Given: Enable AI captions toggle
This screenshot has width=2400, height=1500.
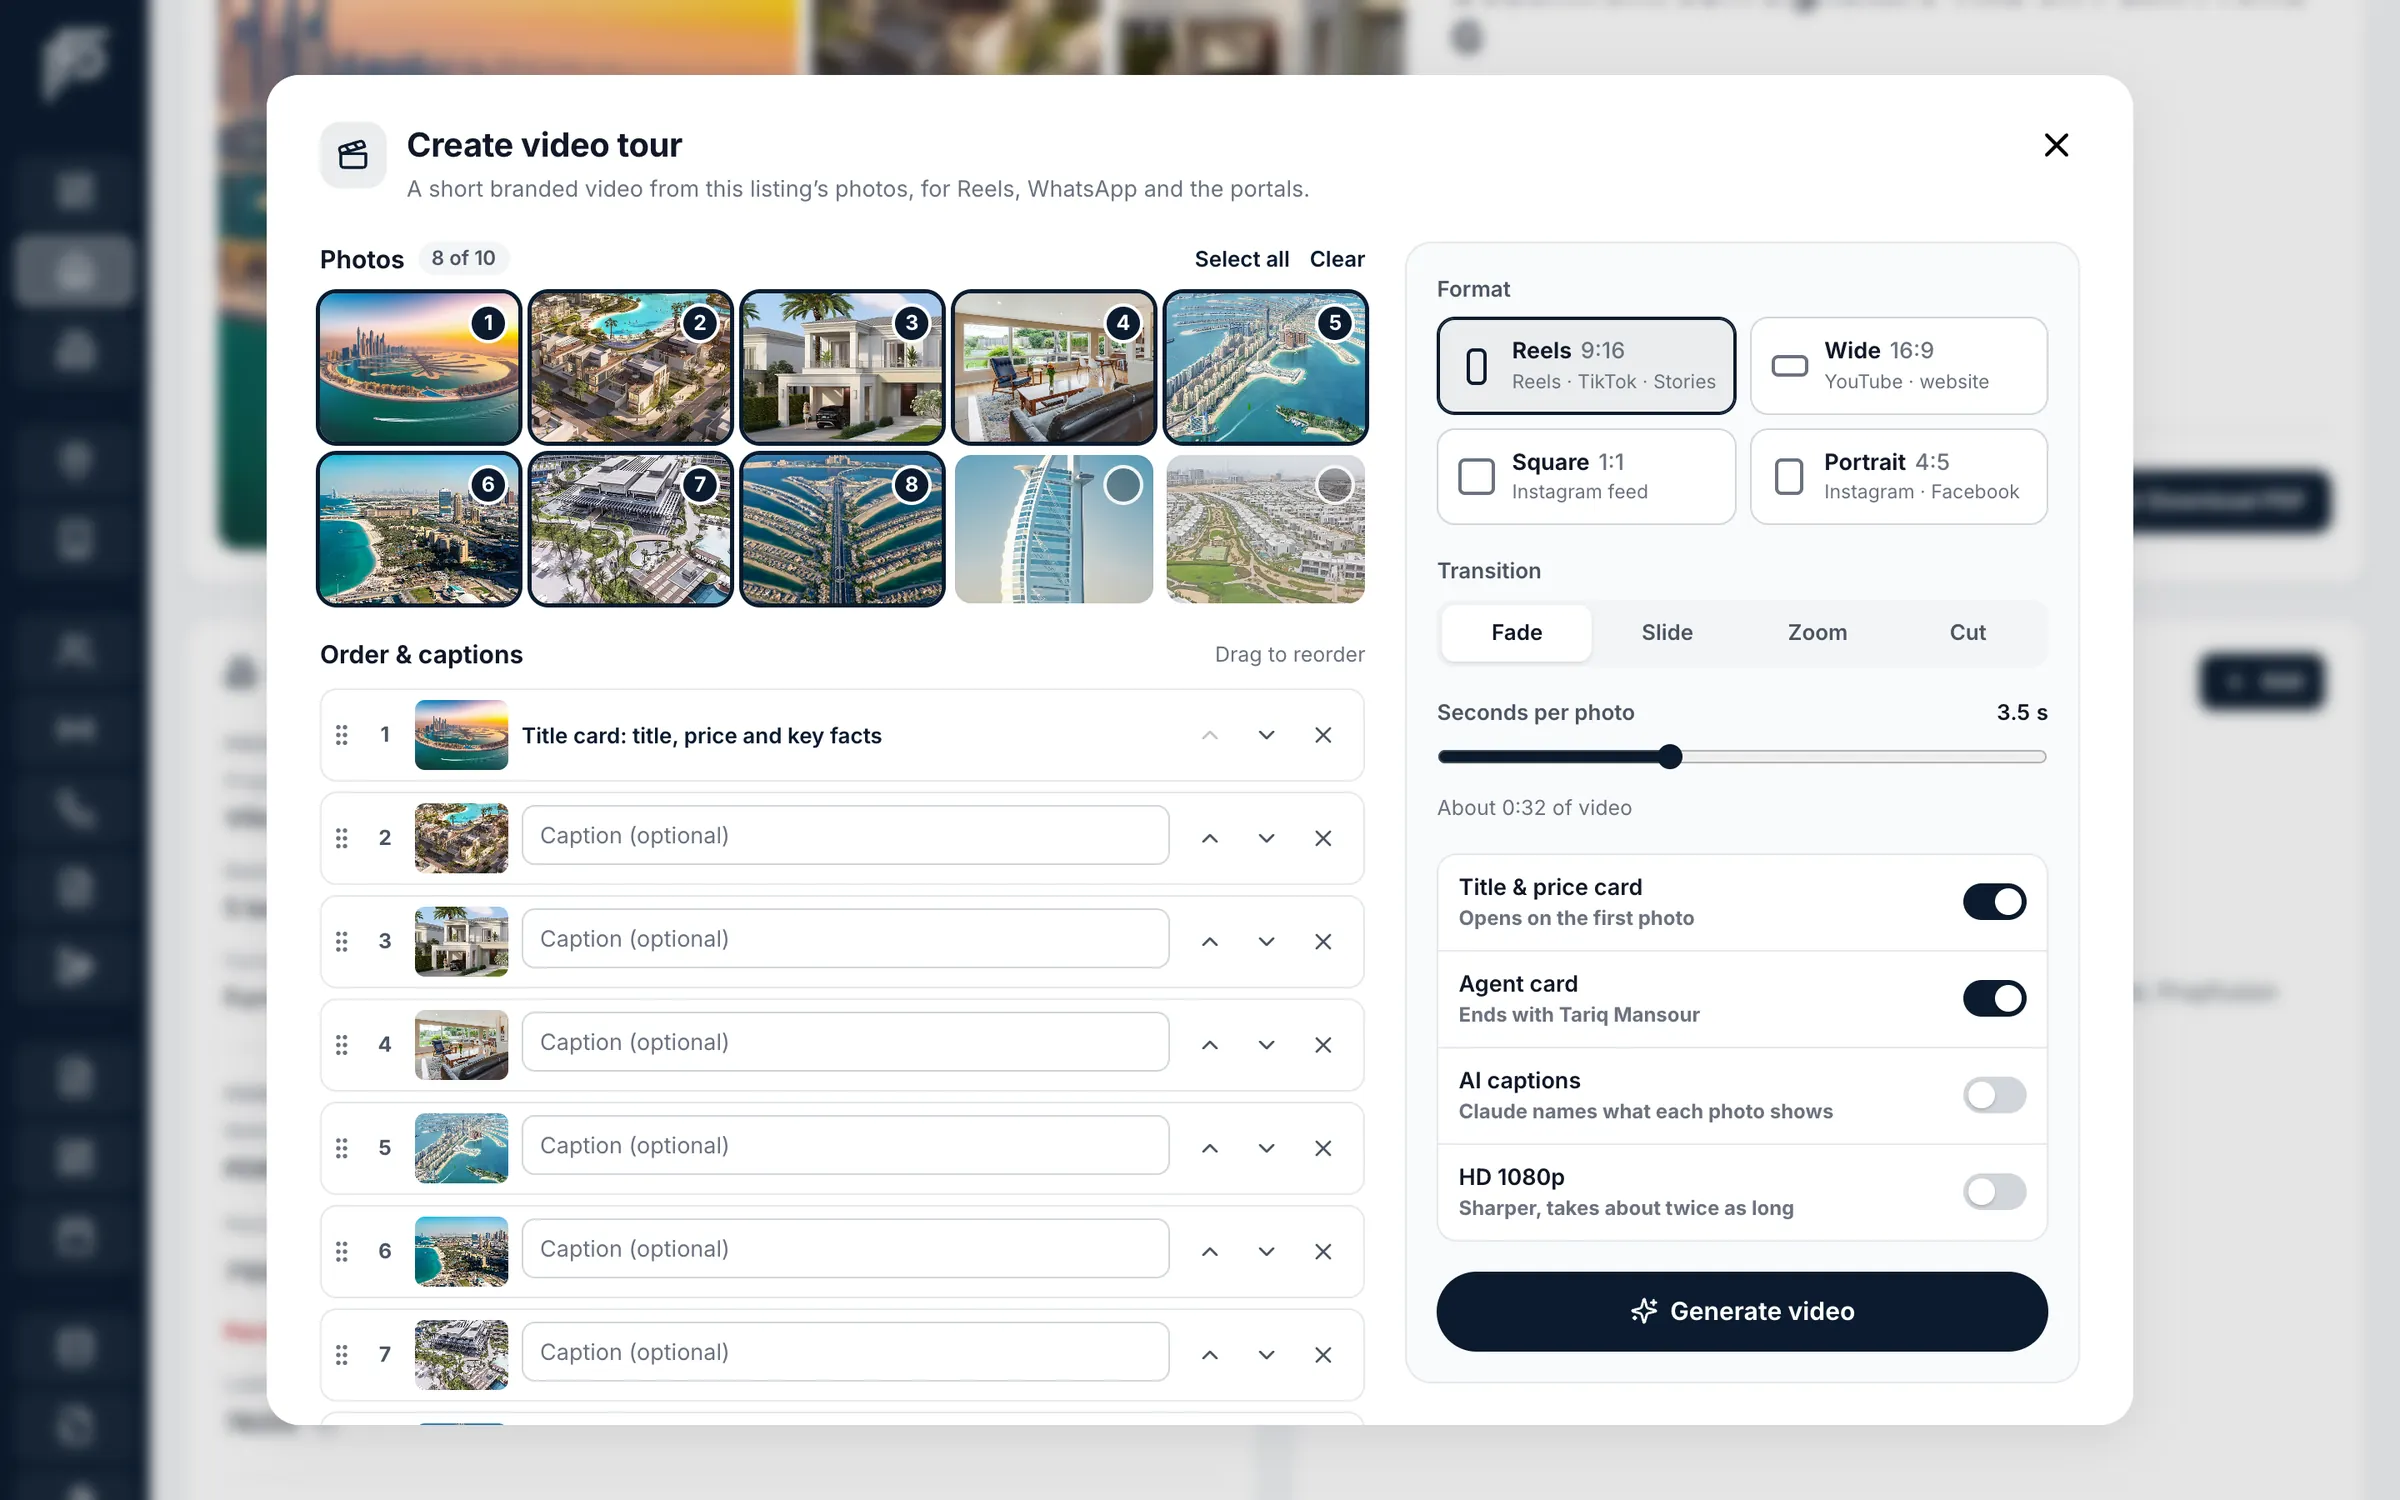Looking at the screenshot, I should pos(1994,1095).
